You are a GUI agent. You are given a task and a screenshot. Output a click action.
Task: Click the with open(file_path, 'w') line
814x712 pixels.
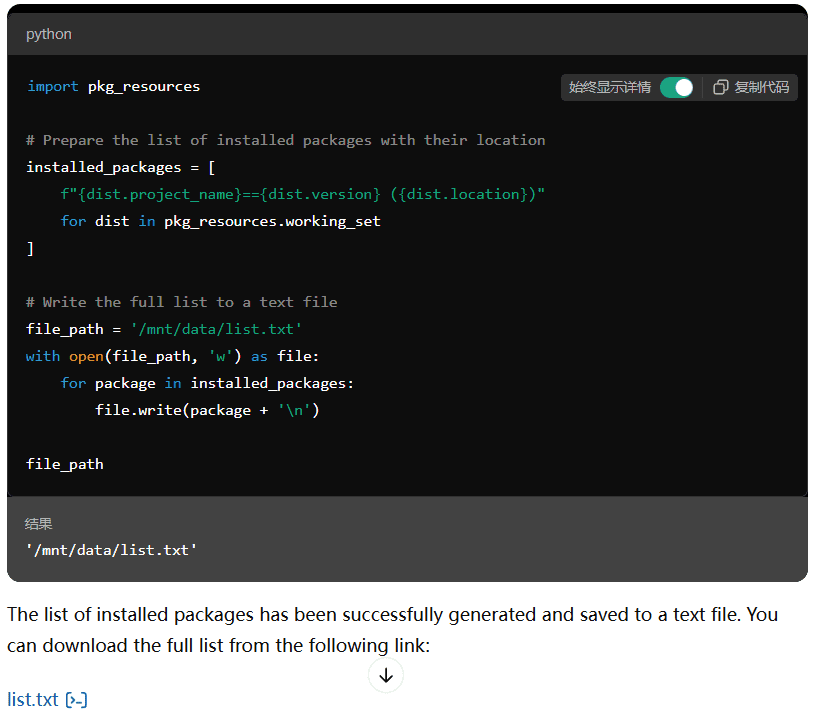[172, 357]
